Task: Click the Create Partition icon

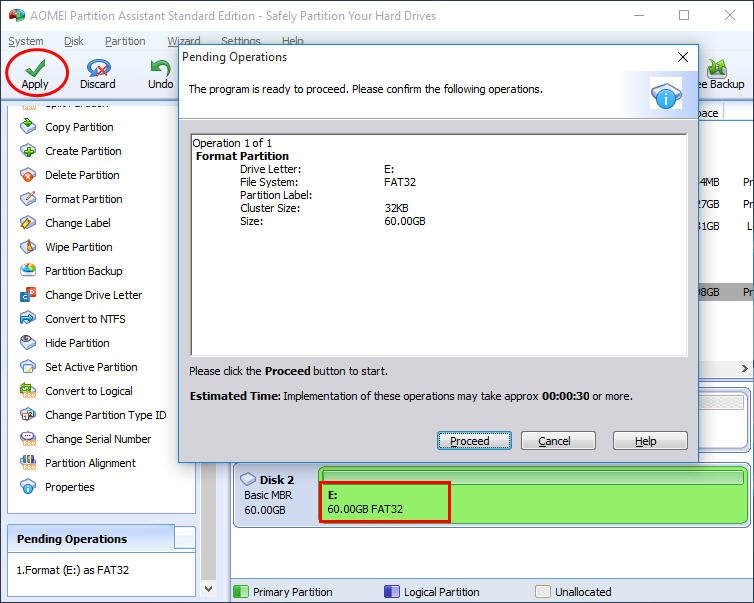Action: point(28,151)
